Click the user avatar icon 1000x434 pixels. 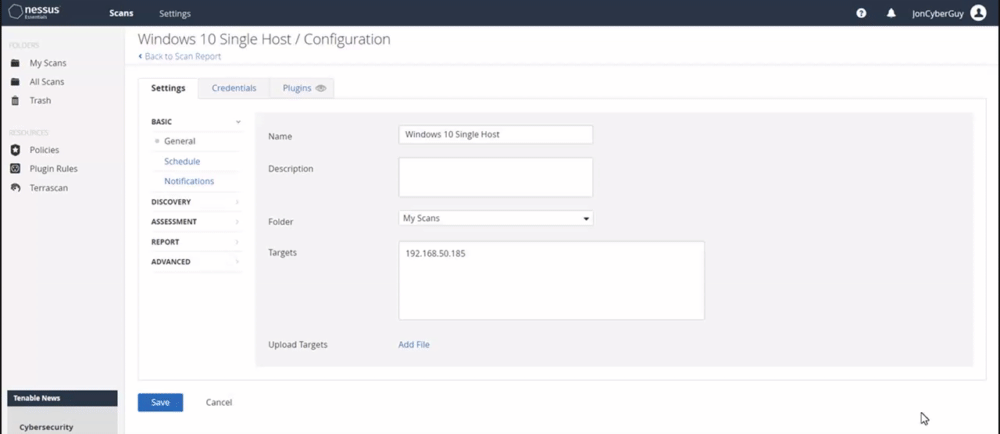coord(978,13)
